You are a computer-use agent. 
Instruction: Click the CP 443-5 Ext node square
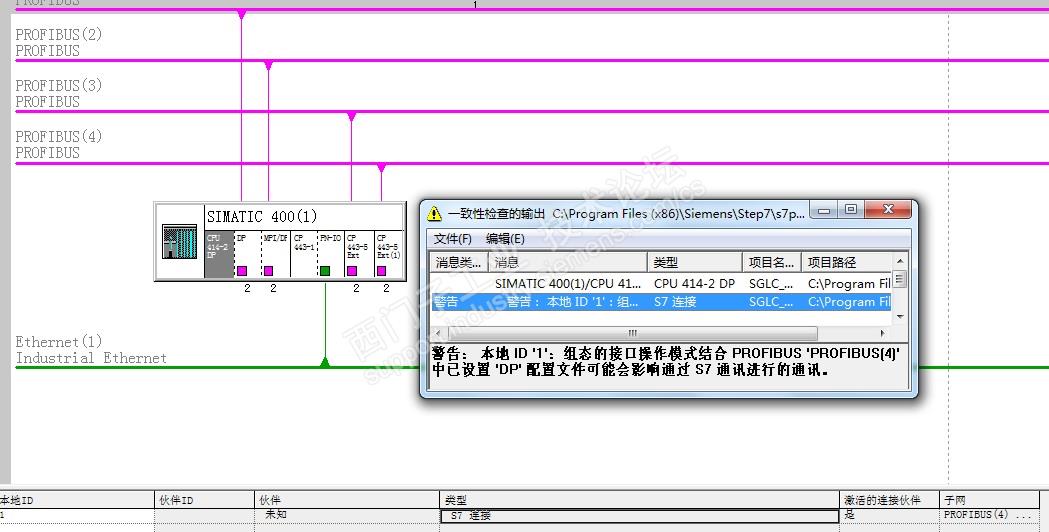click(352, 270)
